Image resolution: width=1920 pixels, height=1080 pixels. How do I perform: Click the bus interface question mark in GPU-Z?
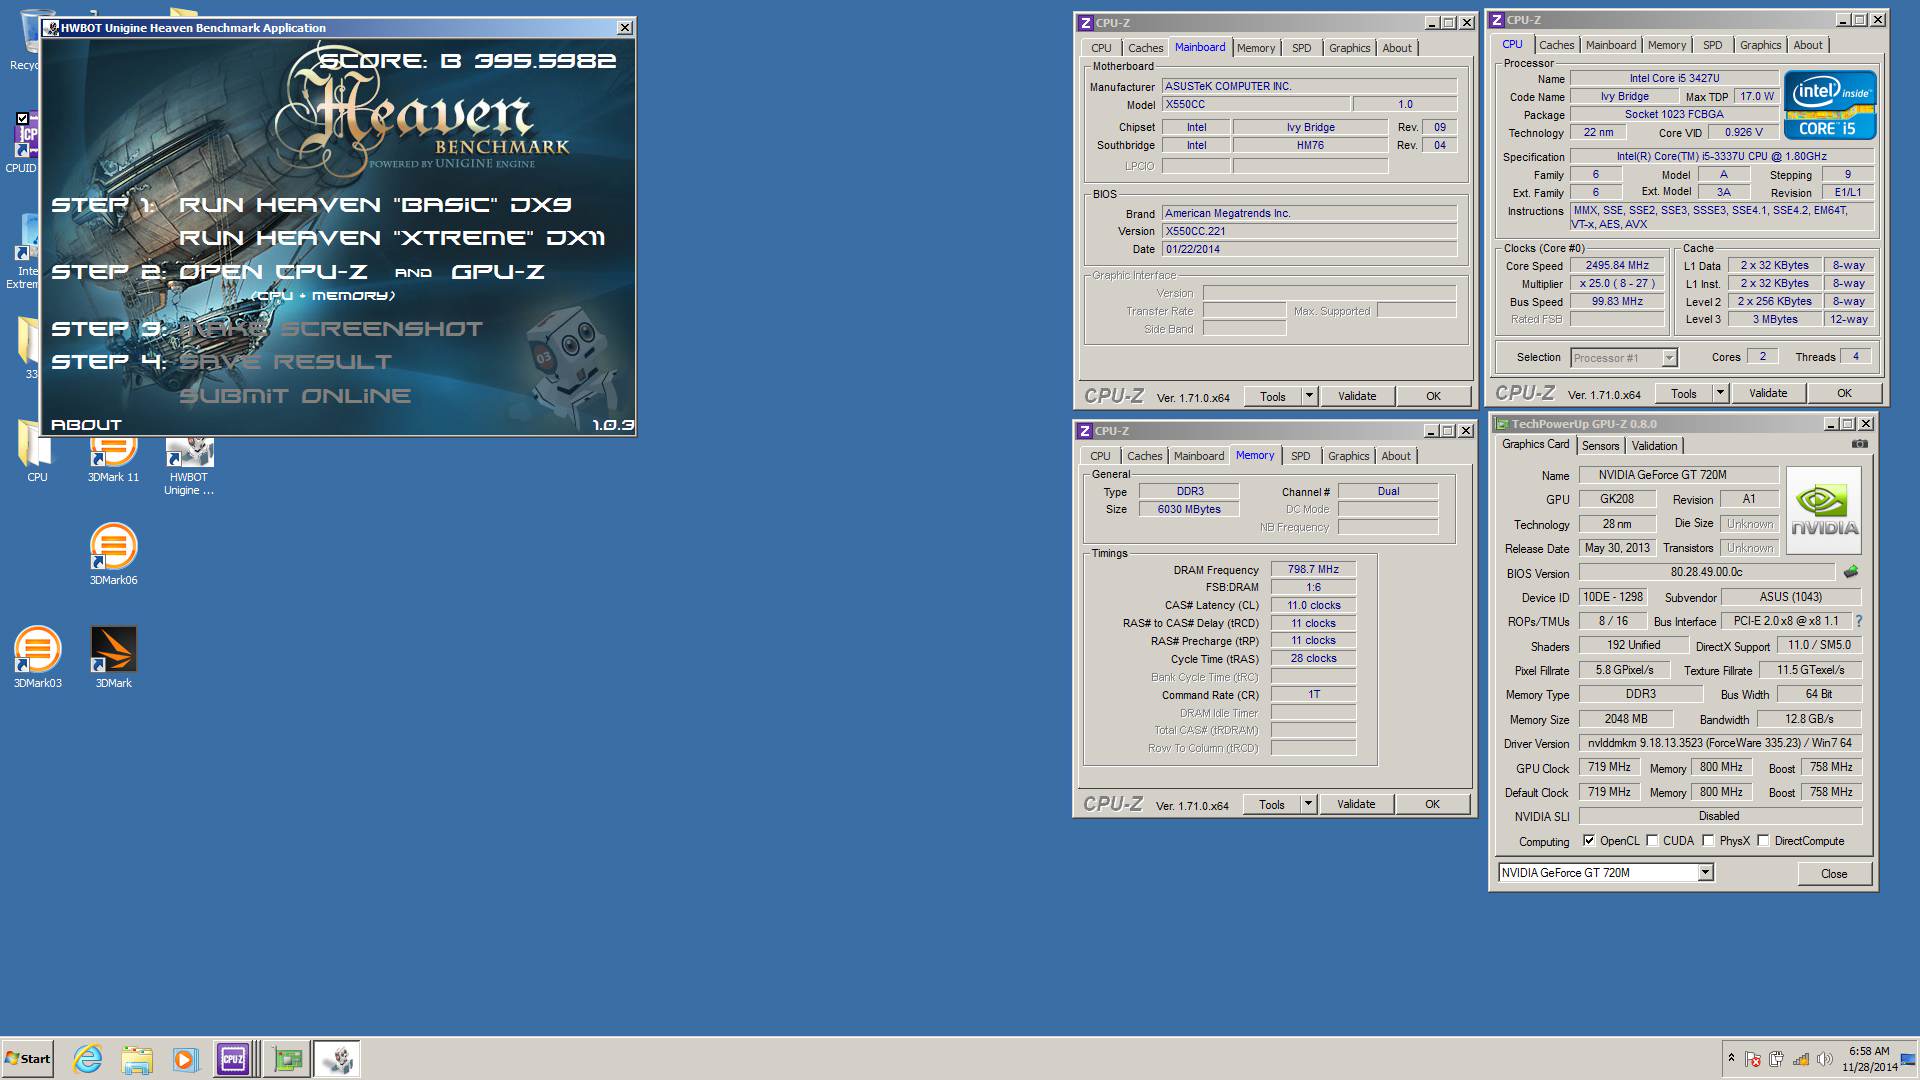[1859, 621]
